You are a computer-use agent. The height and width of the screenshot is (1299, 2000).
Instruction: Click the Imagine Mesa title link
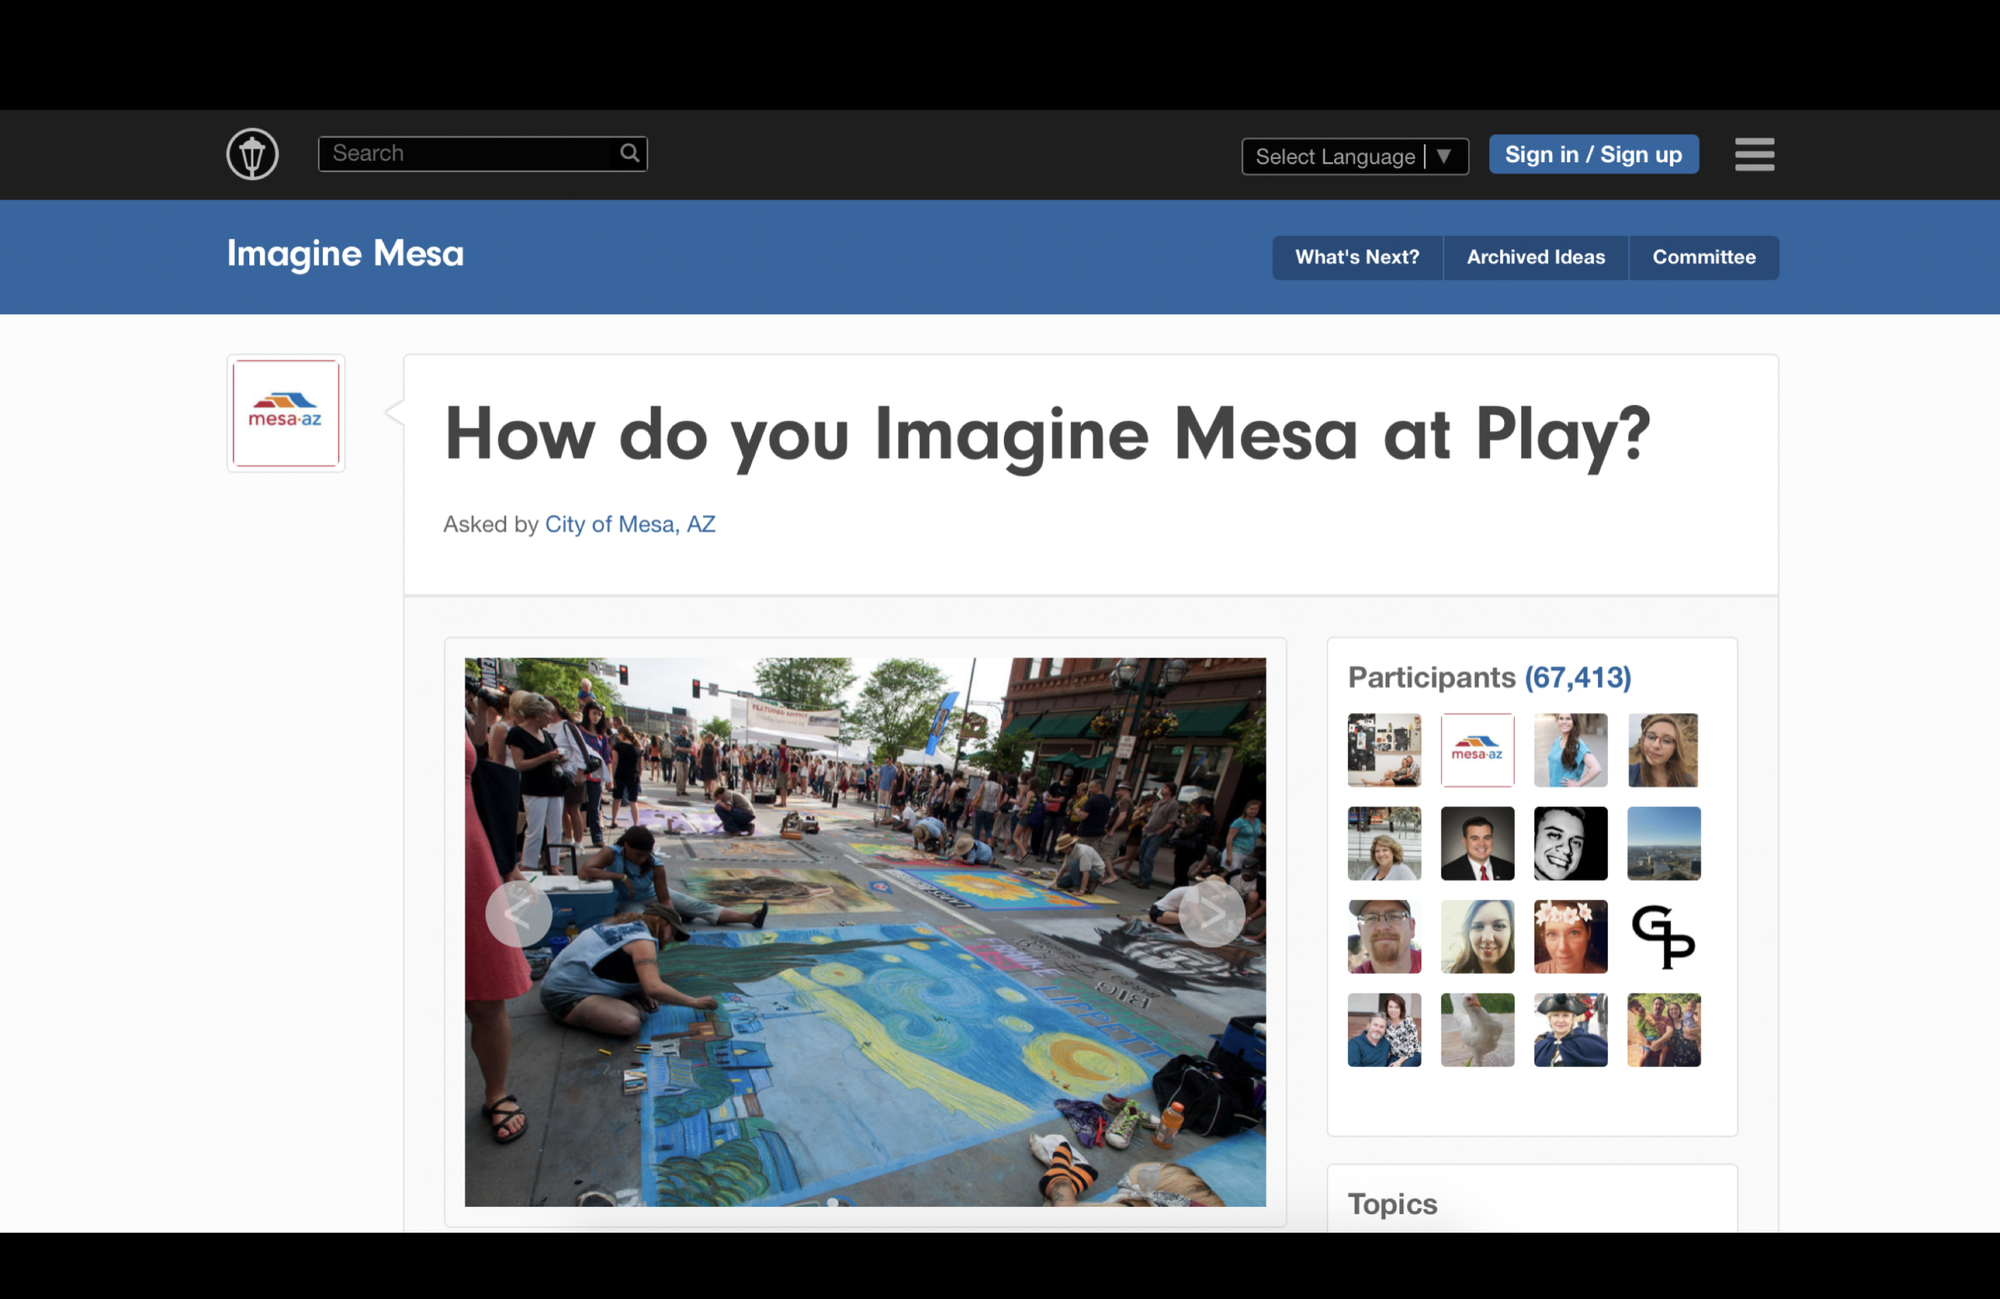click(x=345, y=254)
